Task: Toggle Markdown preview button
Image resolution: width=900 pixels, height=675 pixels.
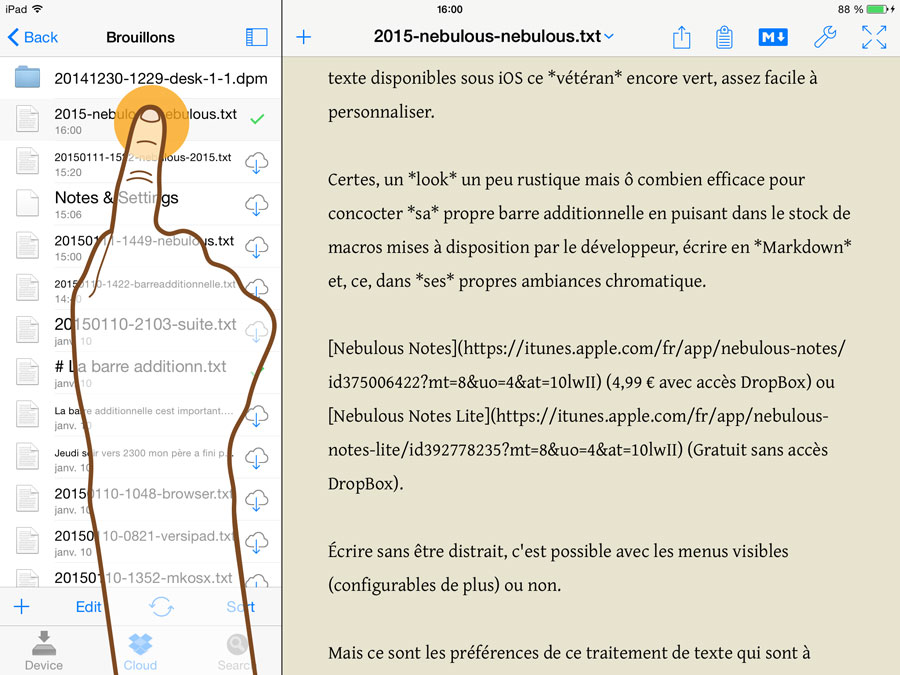Action: pos(773,37)
